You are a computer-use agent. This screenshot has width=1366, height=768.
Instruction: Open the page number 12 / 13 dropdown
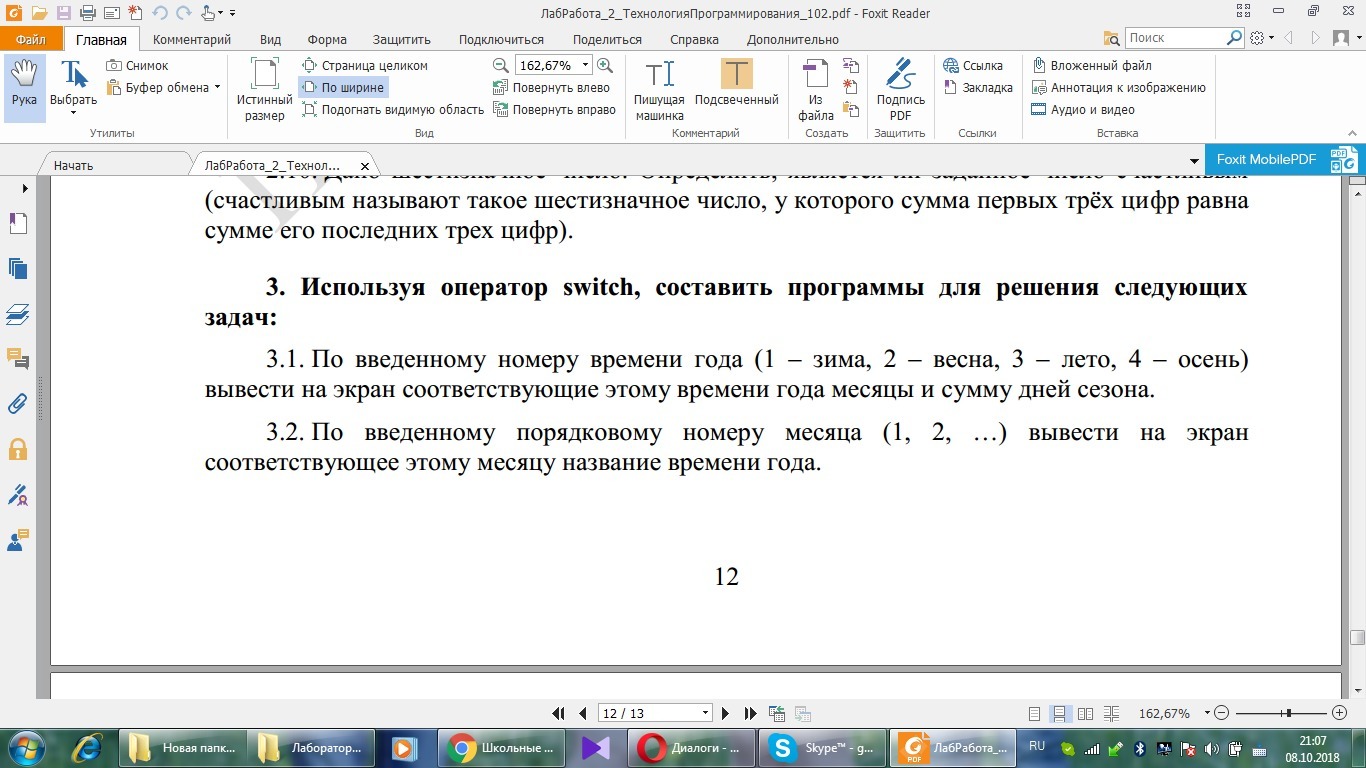point(706,714)
